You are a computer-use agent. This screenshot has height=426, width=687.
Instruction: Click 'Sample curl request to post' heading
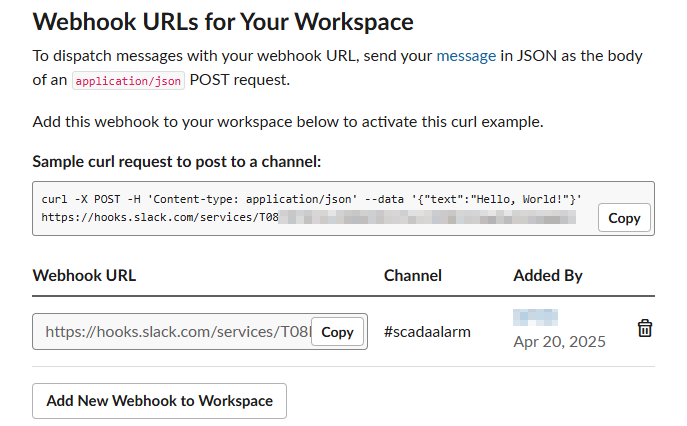177,162
